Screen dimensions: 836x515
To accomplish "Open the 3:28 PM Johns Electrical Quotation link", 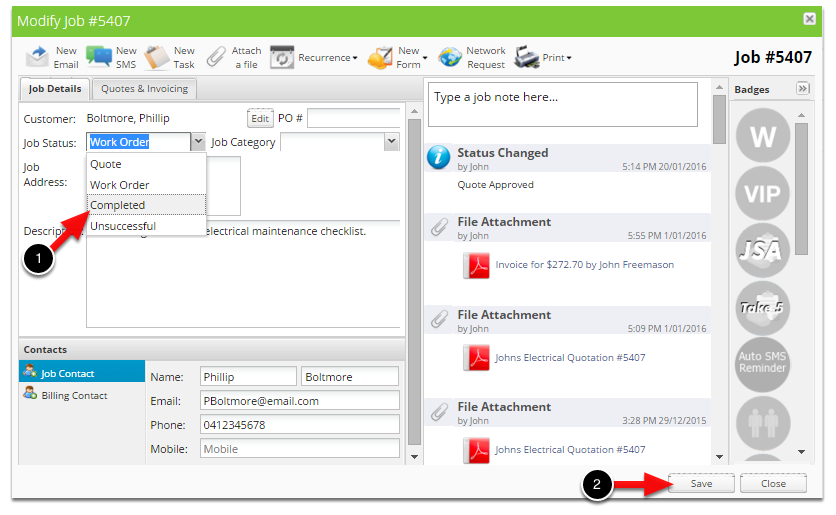I will tap(570, 450).
